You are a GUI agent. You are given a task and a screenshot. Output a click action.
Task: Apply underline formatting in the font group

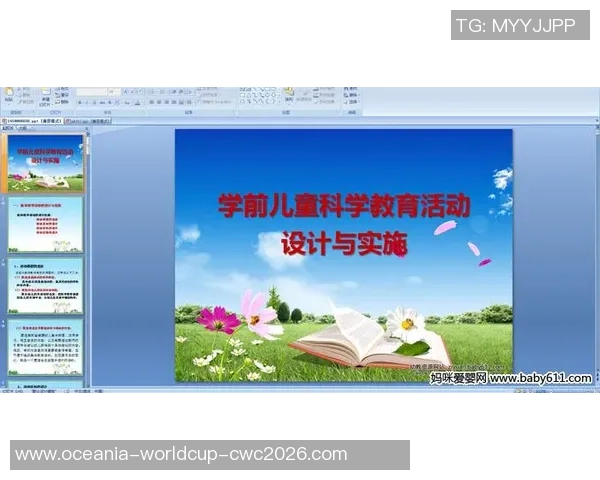coord(94,103)
